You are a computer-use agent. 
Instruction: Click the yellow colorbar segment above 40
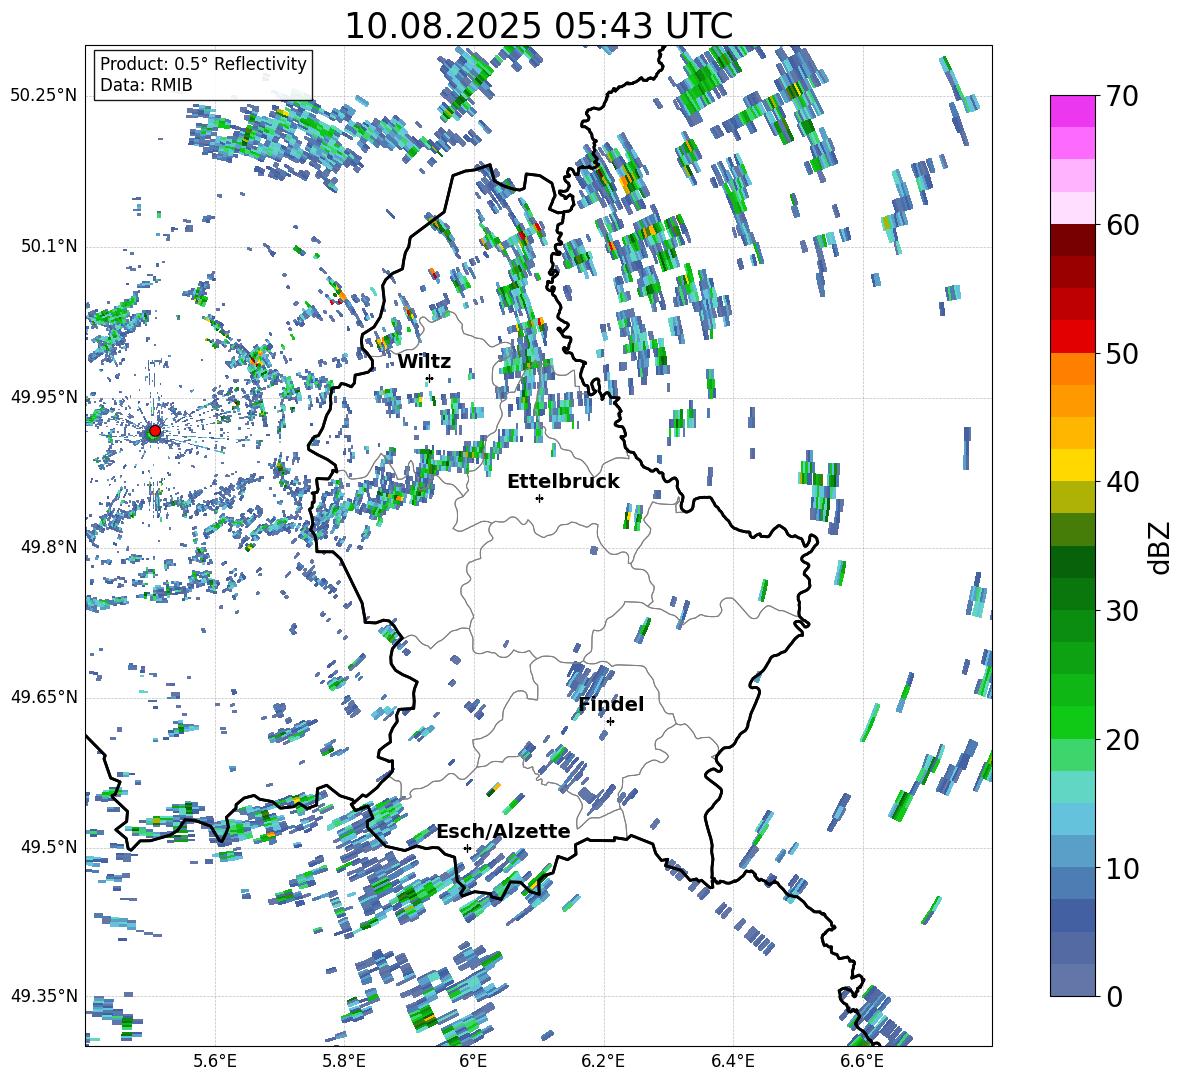pyautogui.click(x=1072, y=465)
